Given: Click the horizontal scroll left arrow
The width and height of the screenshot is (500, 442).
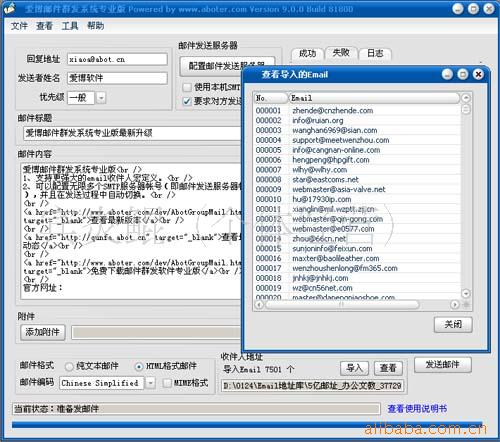Looking at the screenshot, I should click(x=260, y=304).
